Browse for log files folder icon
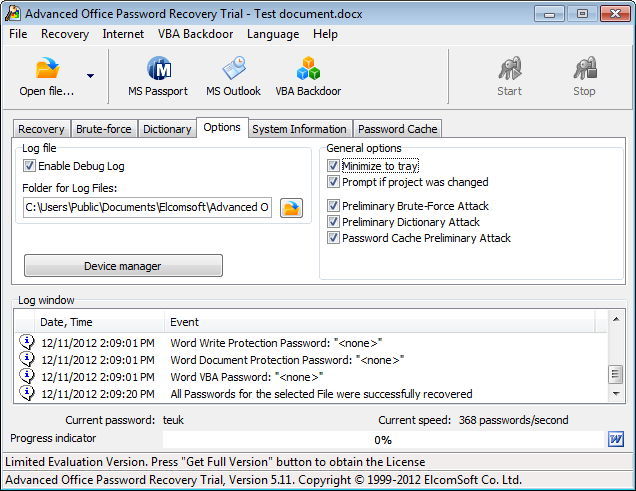Viewport: 636px width, 491px height. pos(291,208)
